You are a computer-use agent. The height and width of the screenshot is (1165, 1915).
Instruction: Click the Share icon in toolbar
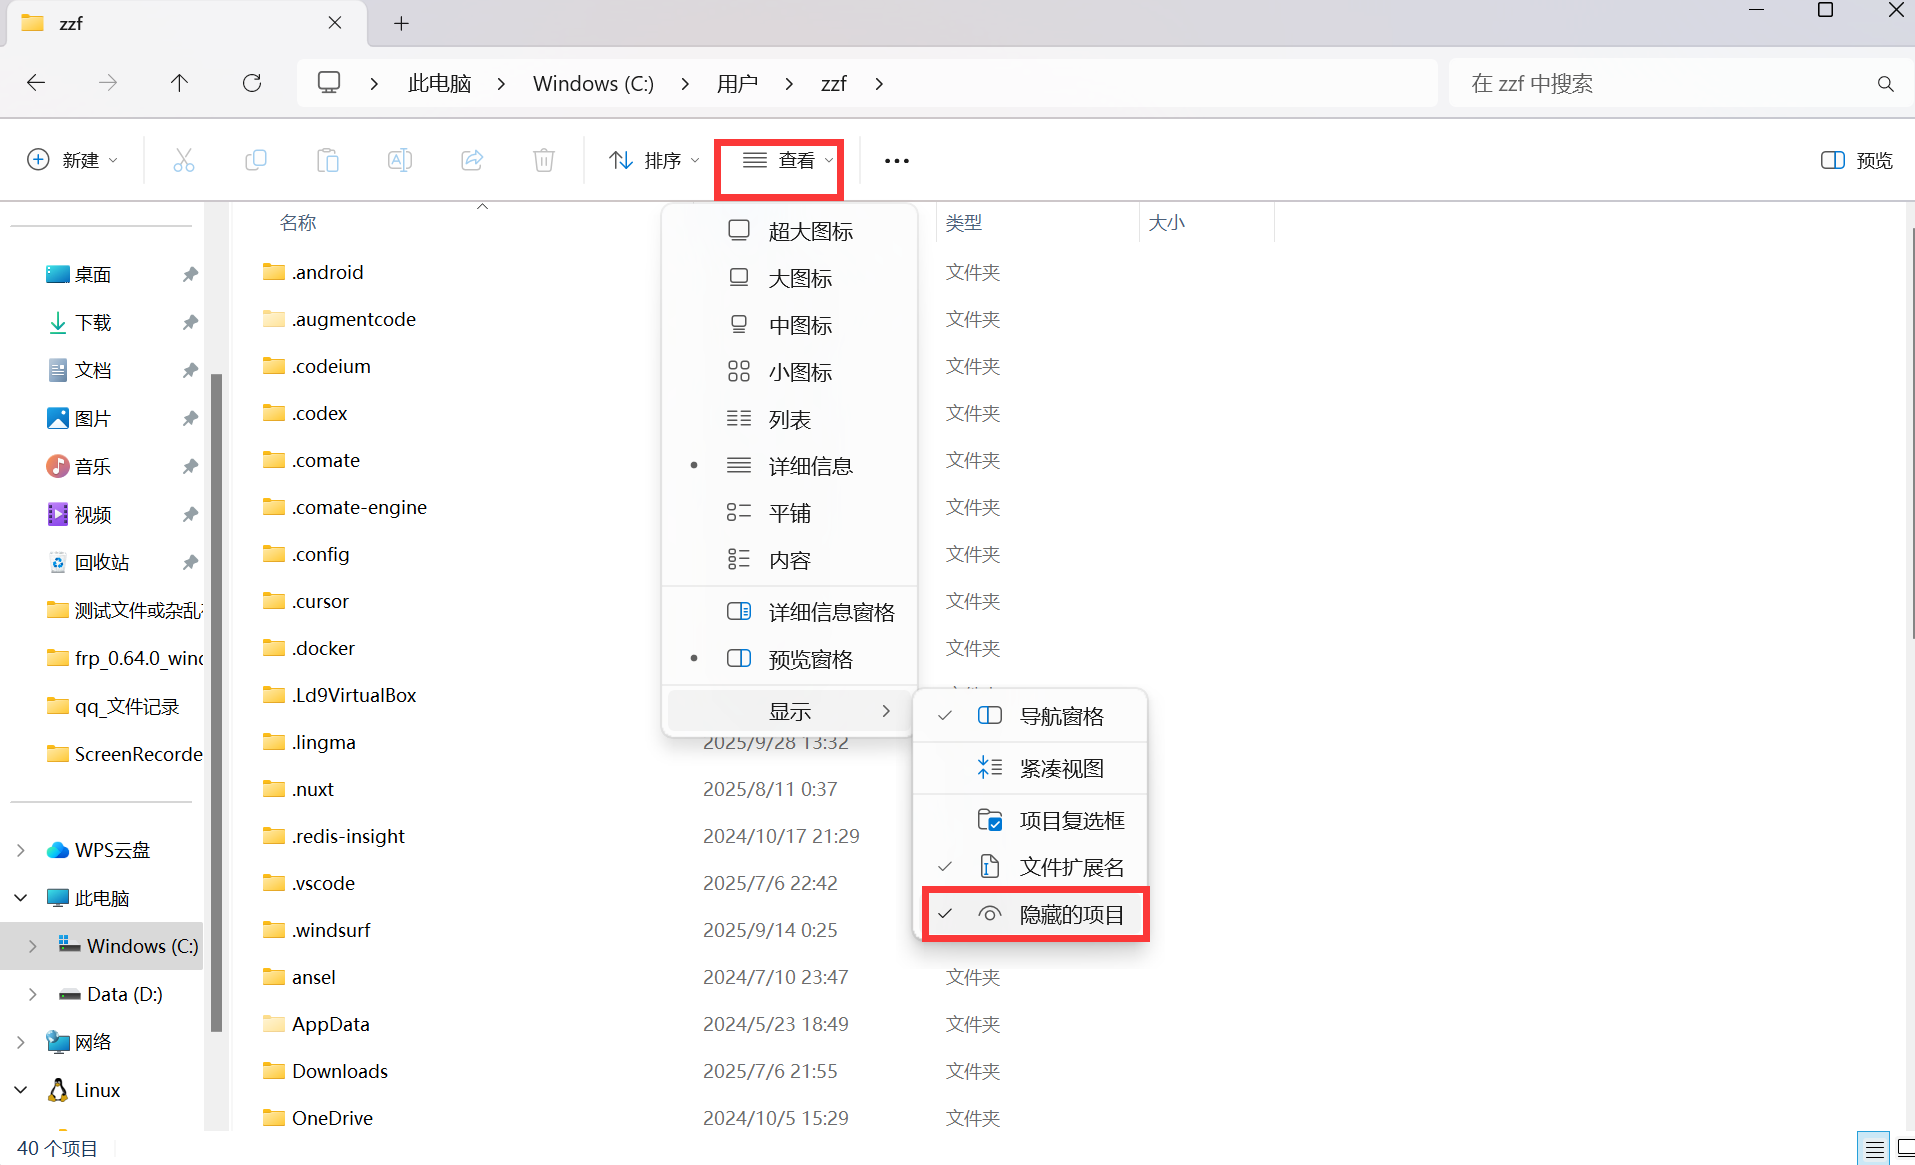[472, 160]
